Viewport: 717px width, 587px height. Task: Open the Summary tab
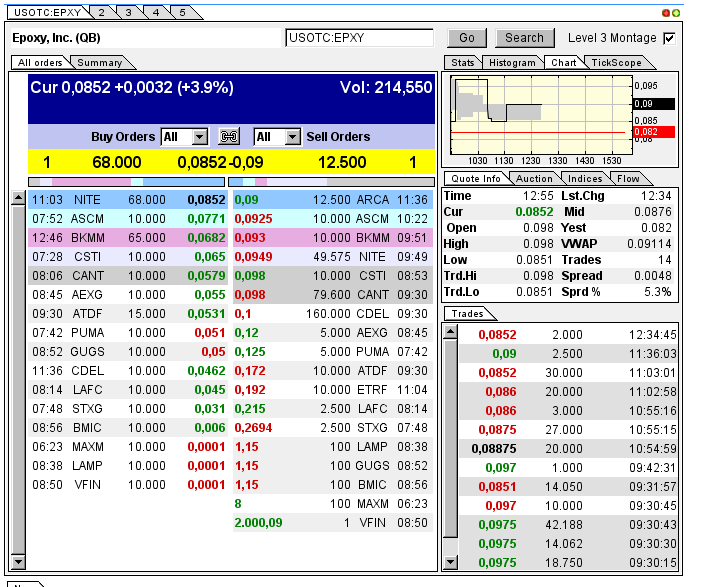click(100, 63)
